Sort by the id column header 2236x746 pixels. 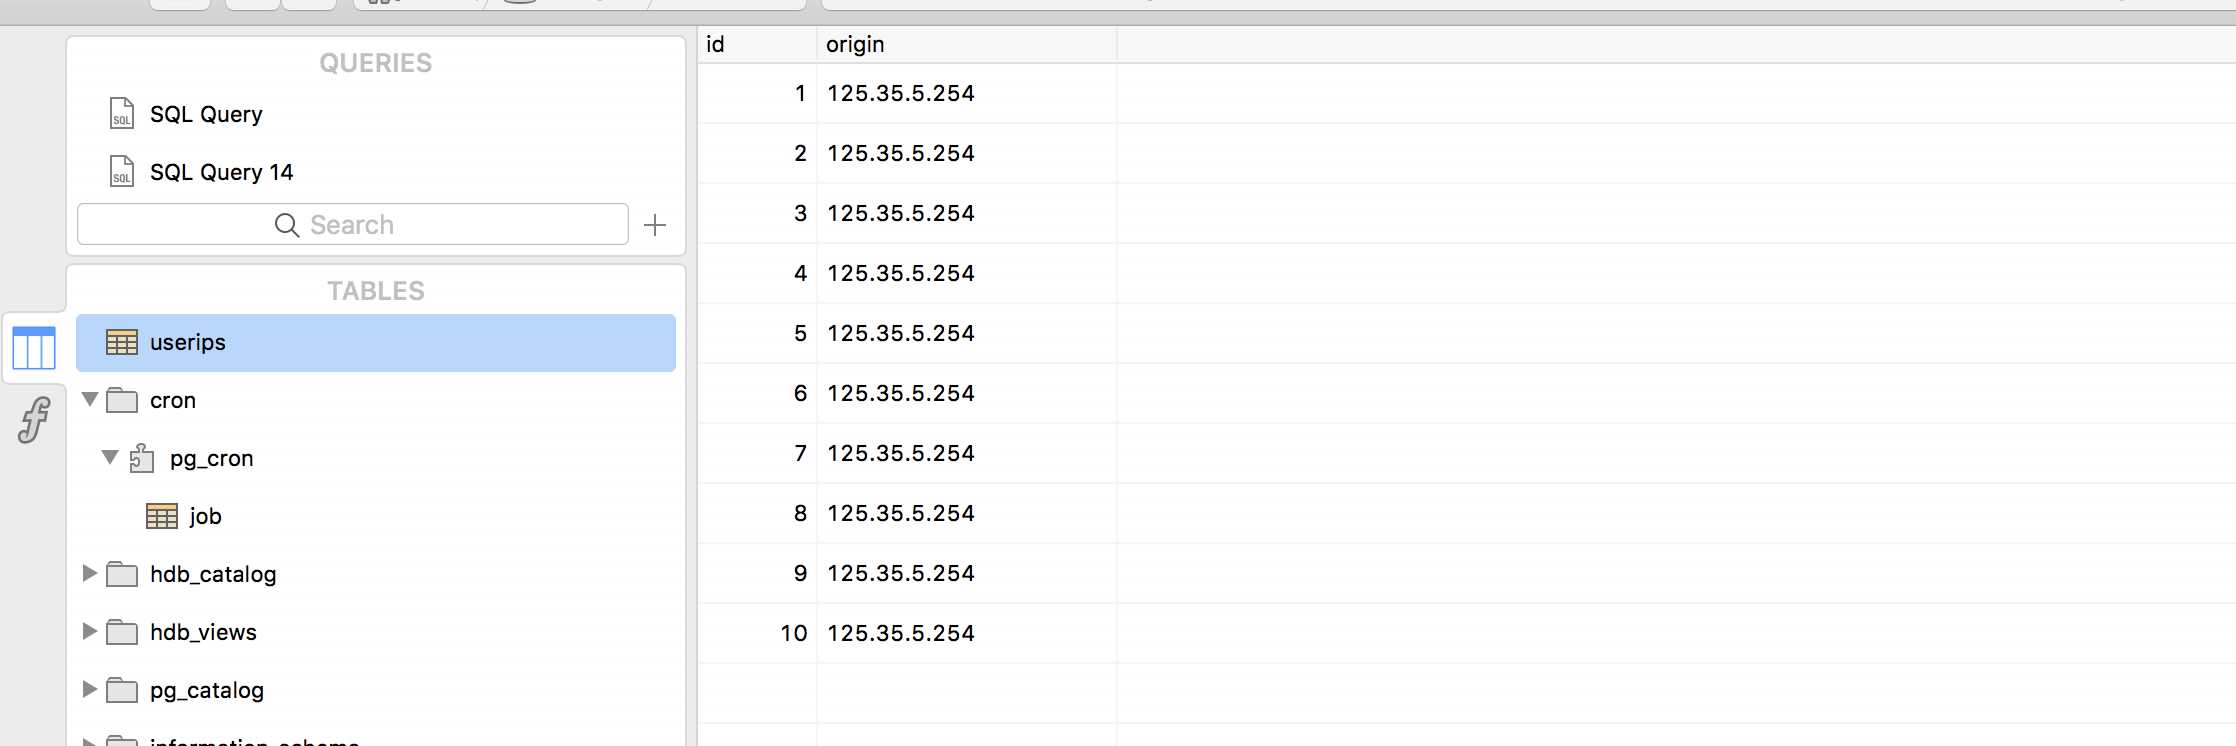(x=757, y=44)
